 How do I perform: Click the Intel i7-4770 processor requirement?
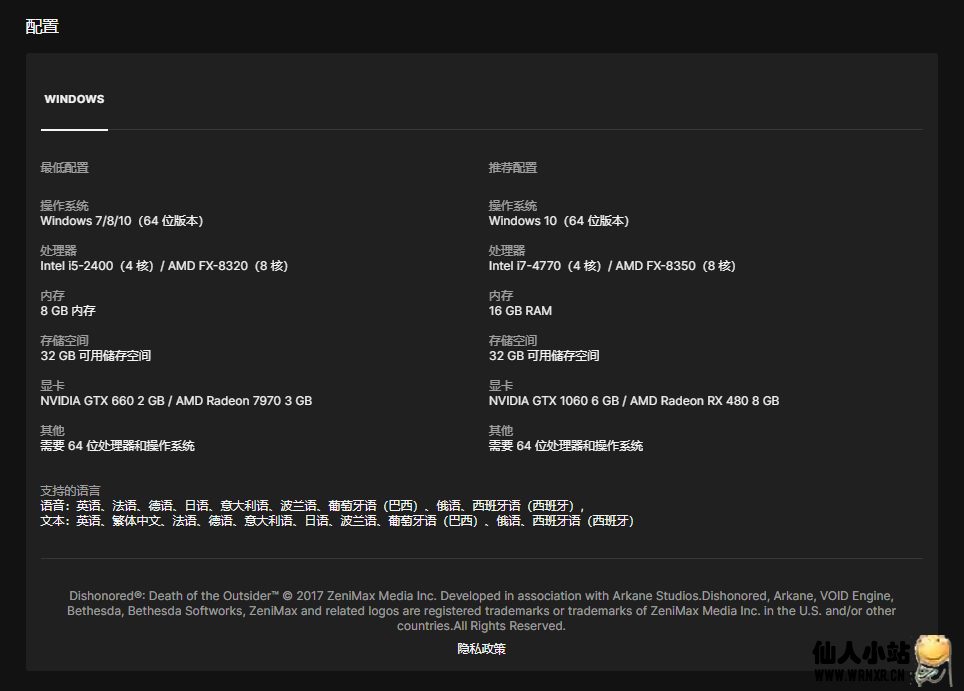[x=611, y=266]
